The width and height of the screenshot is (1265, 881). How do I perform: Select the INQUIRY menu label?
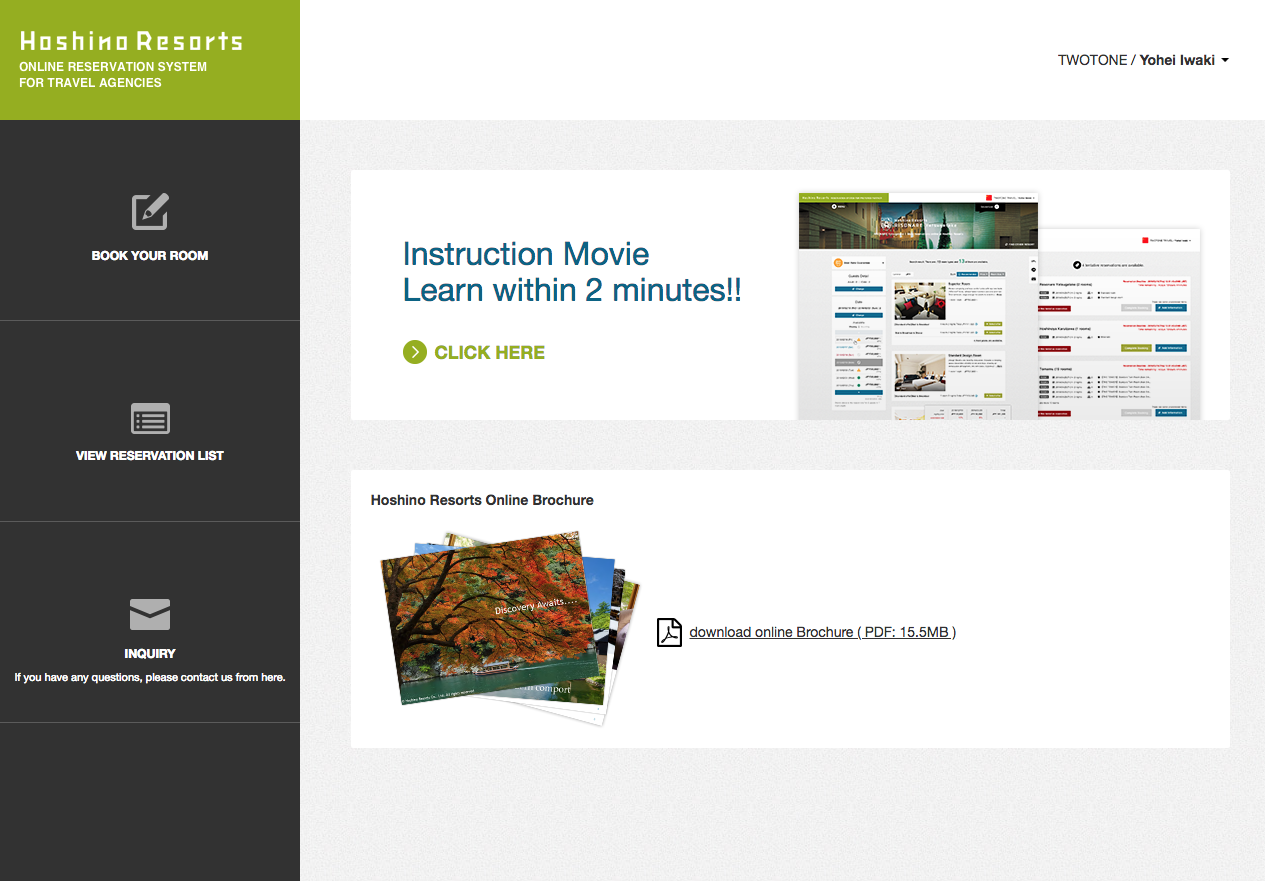150,654
